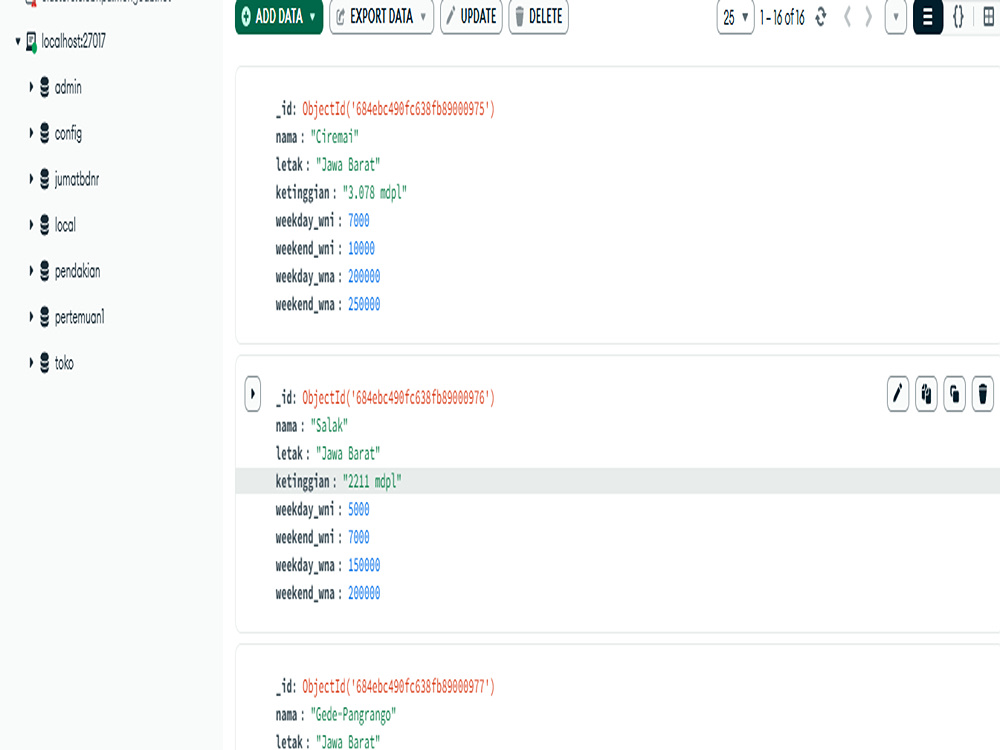The image size is (1000, 750).
Task: Select Salak's weekday_wni value 5000
Action: [358, 509]
